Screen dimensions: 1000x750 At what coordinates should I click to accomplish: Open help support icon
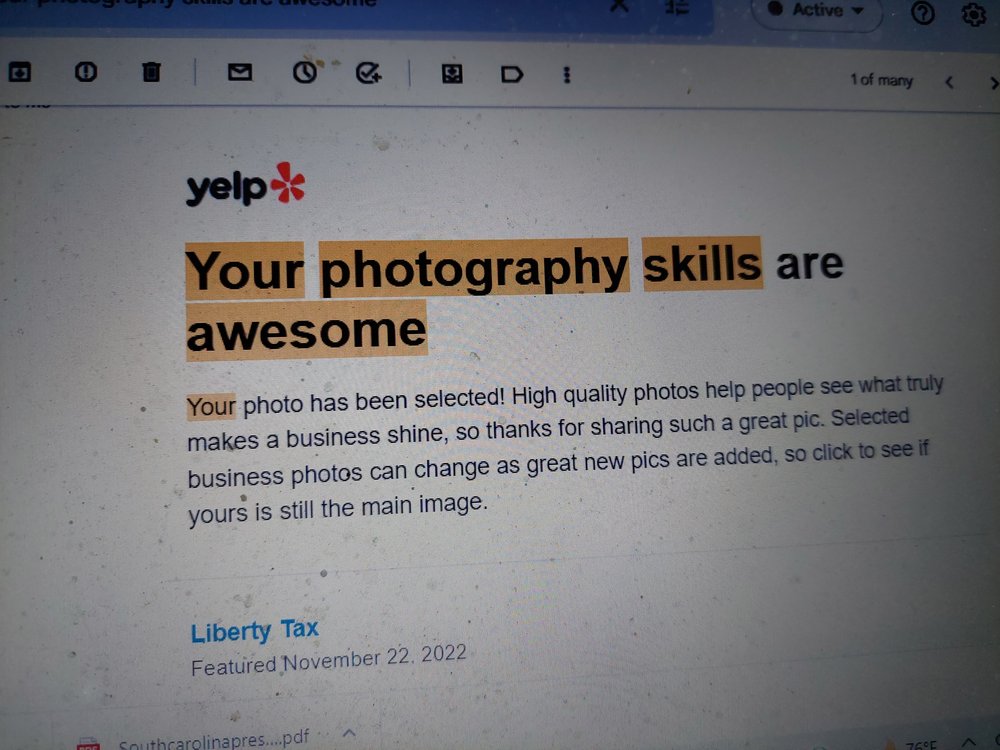(922, 12)
